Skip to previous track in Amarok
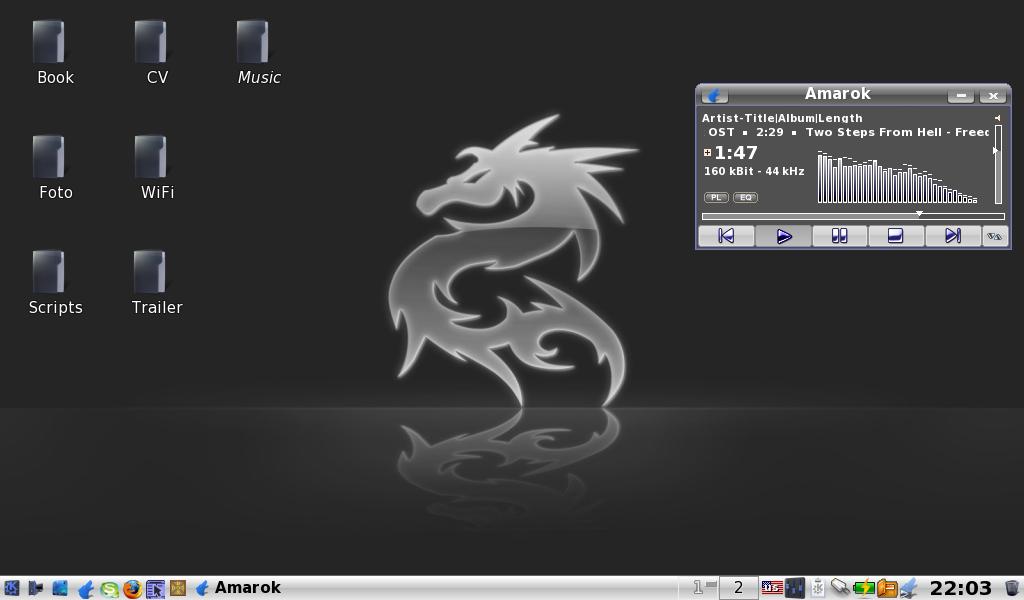The height and width of the screenshot is (600, 1024). (726, 236)
